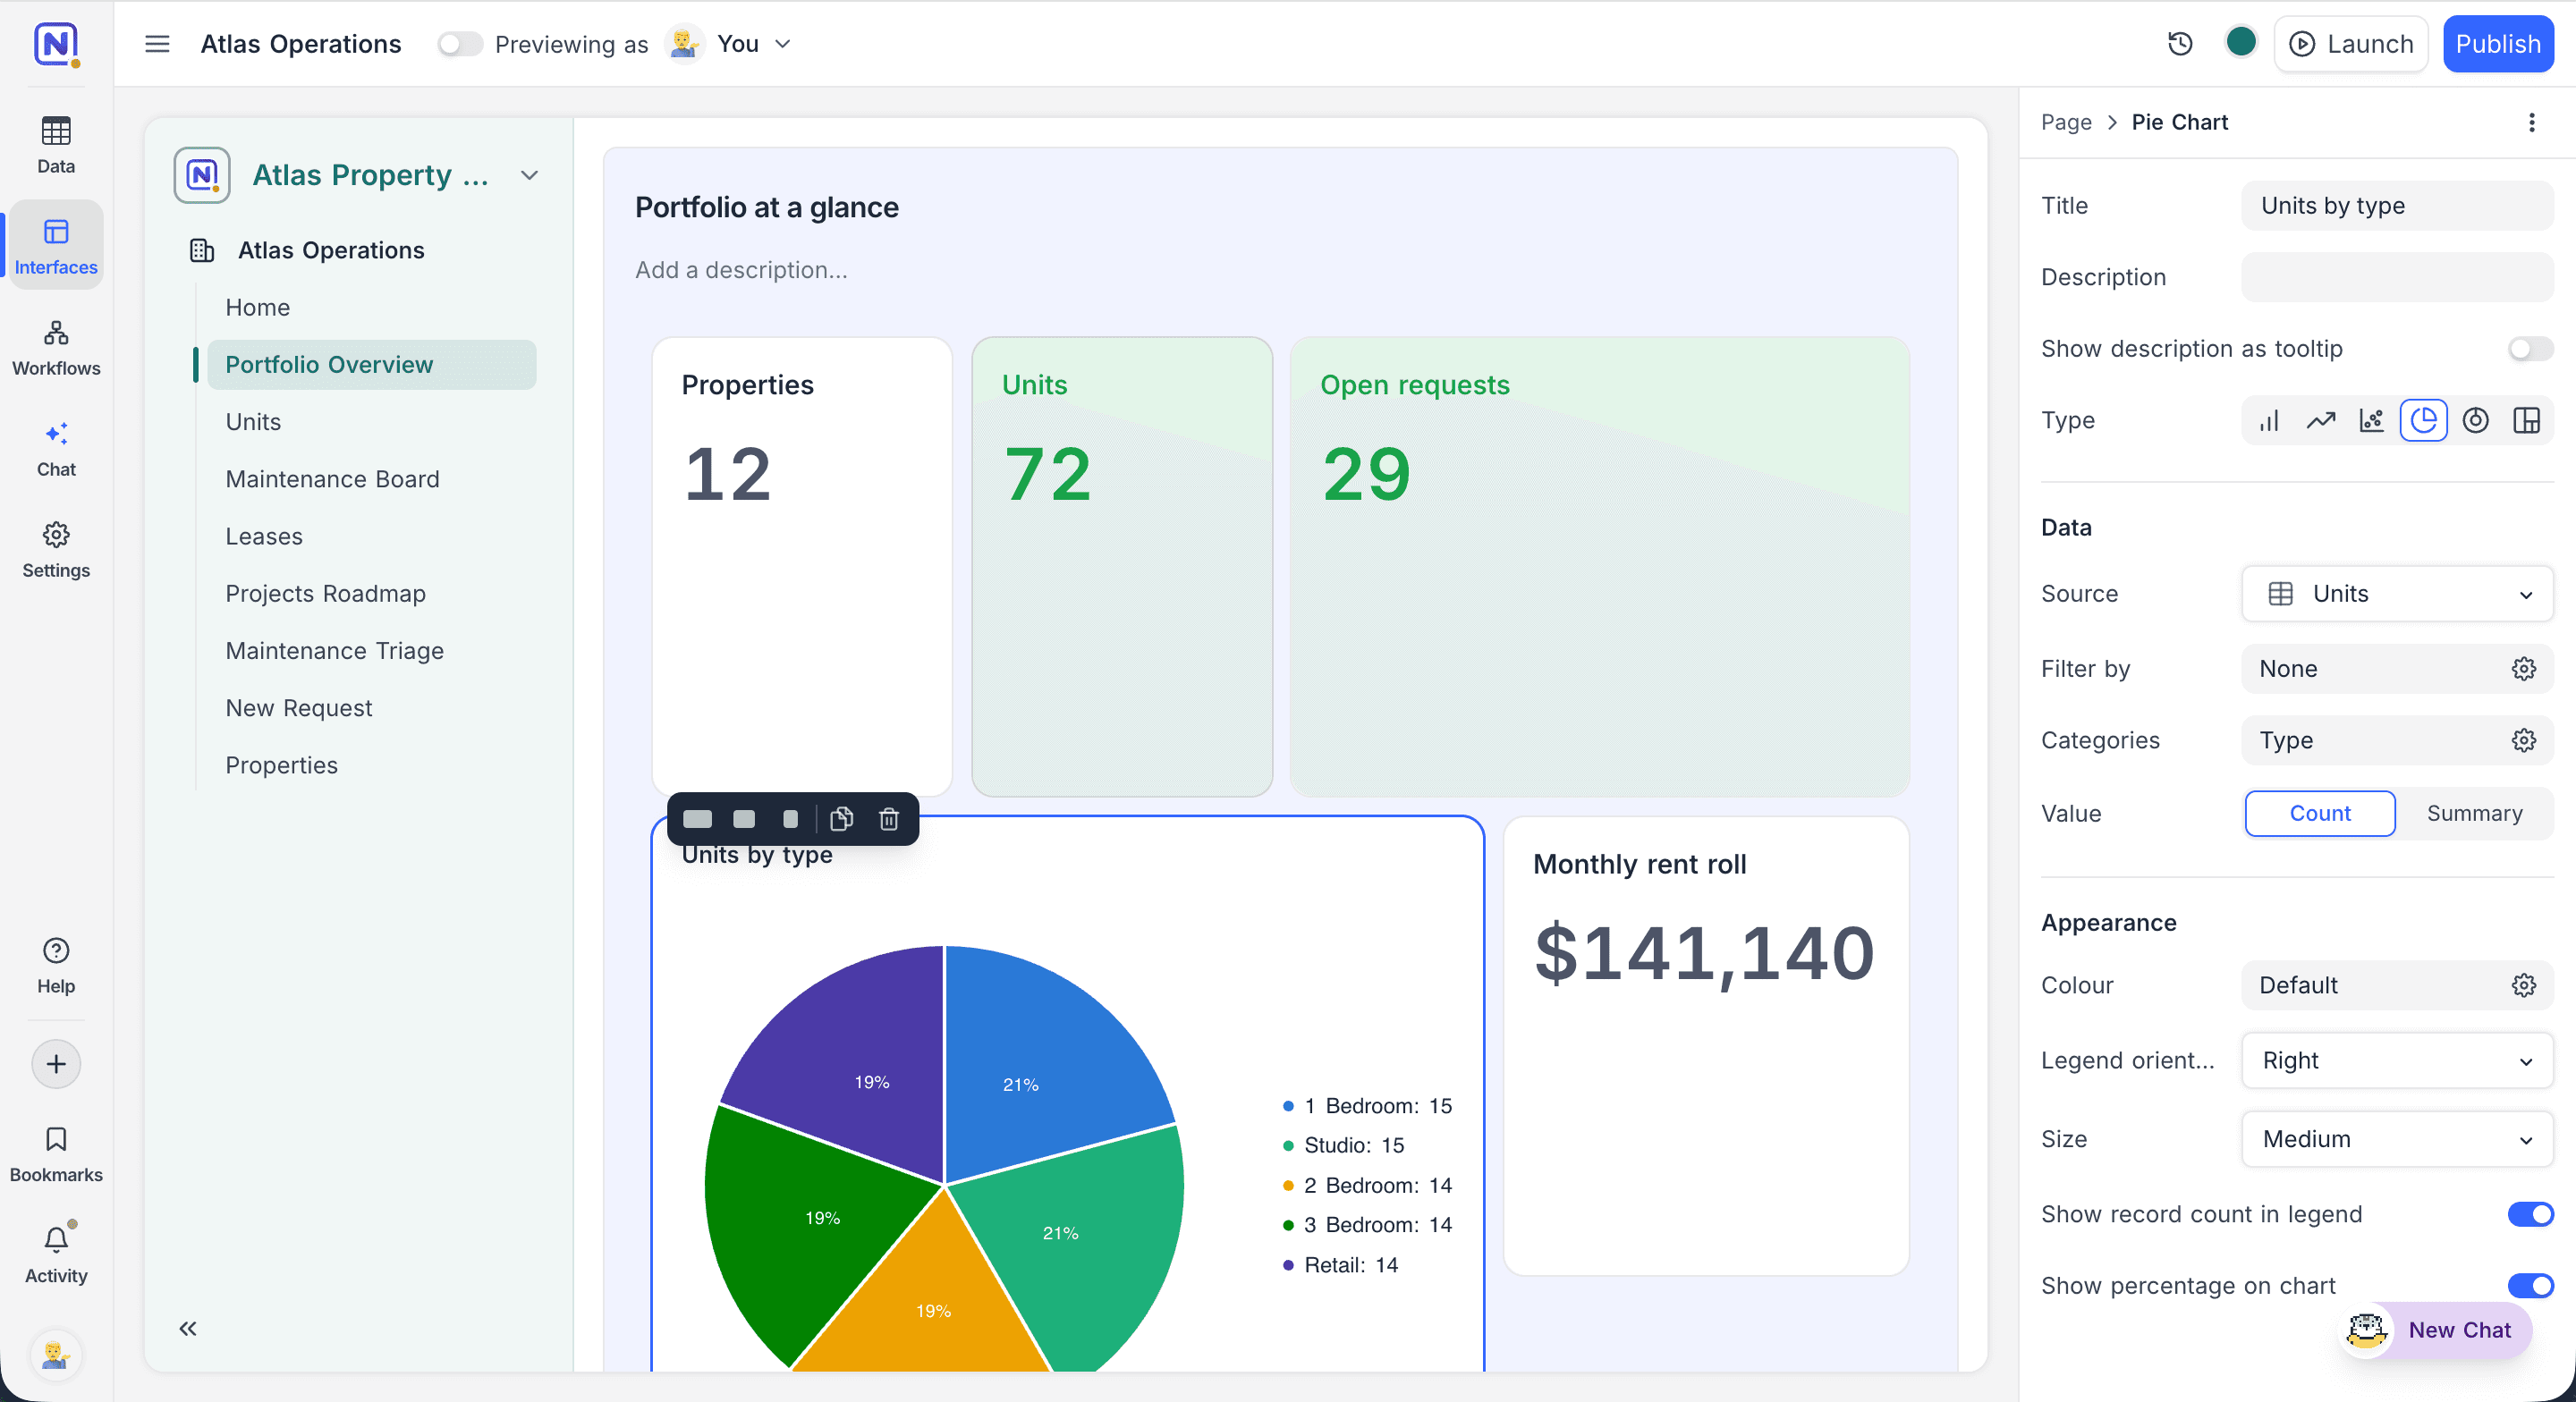Screen dimensions: 2576x1402
Task: Go to Home page
Action: [x=257, y=307]
